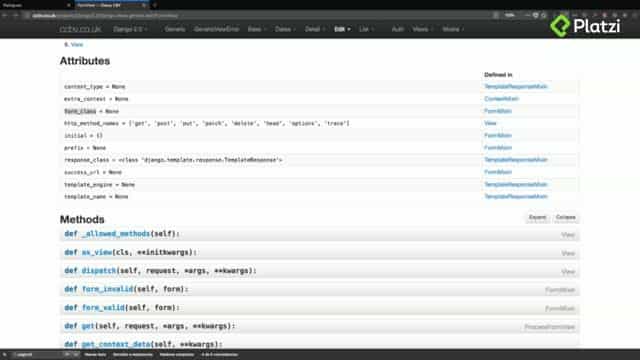Close the active FormView browser tab
Image resolution: width=640 pixels, height=360 pixels.
click(x=144, y=5)
